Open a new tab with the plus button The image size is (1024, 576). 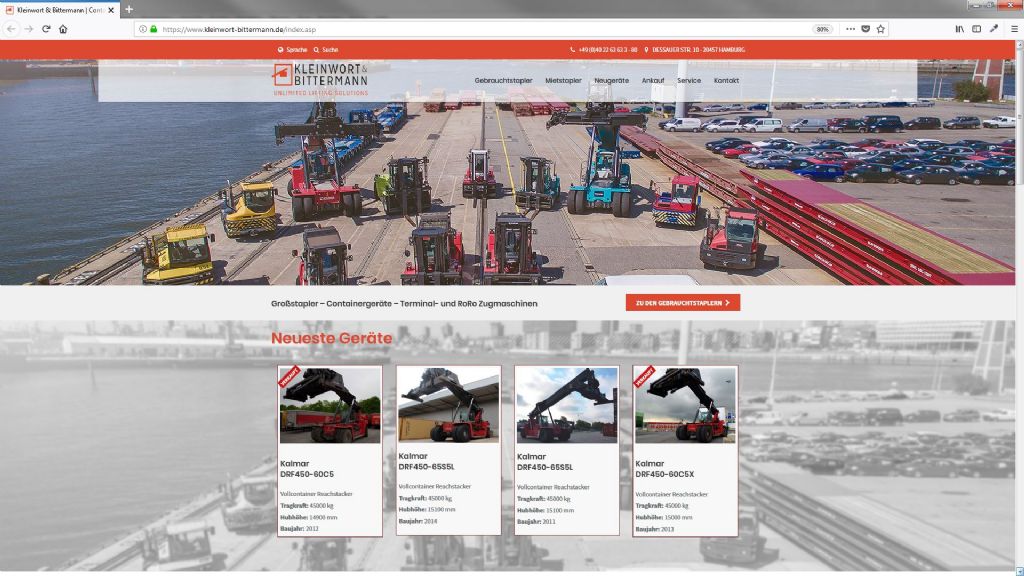click(x=129, y=9)
